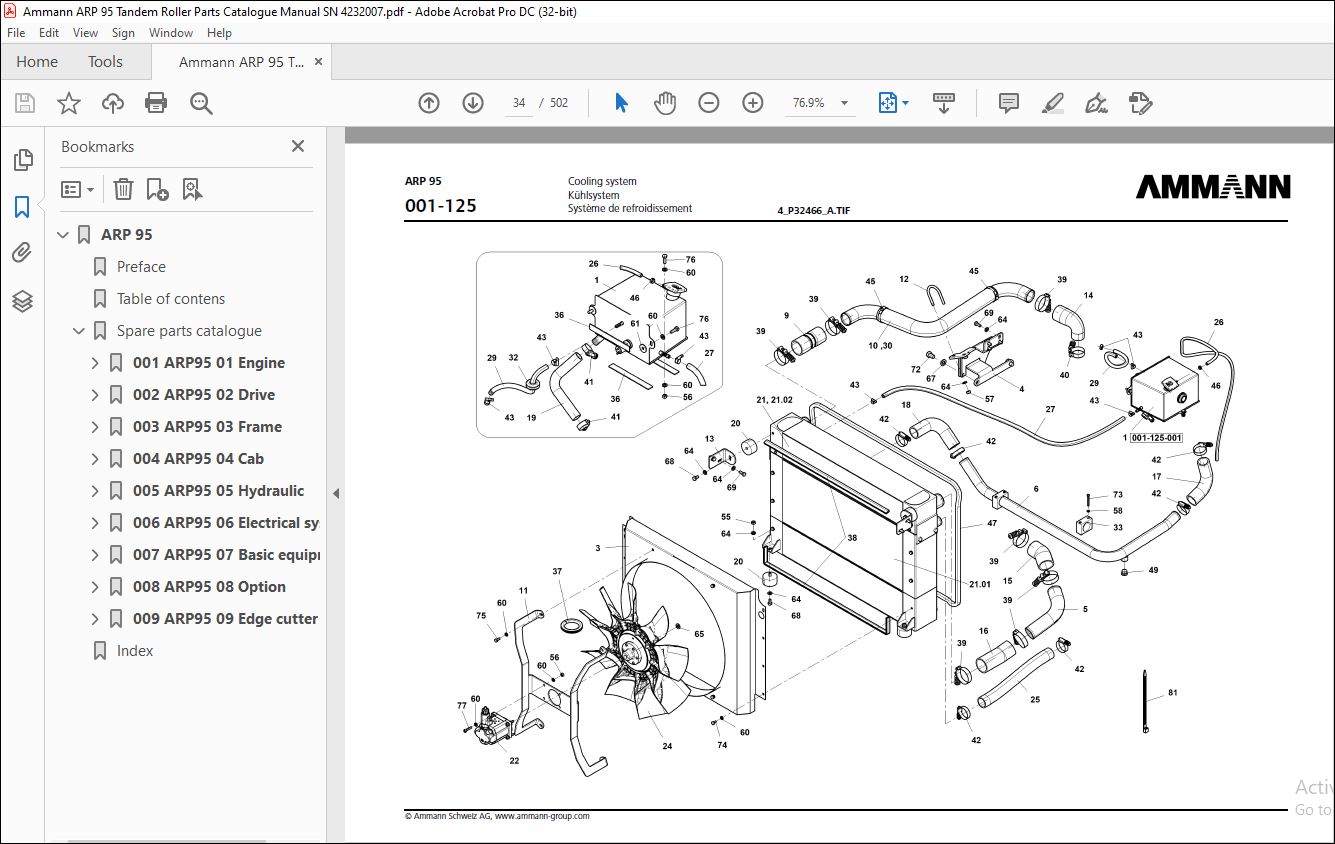Bookmark this file with the star icon
The height and width of the screenshot is (844, 1335).
68,103
